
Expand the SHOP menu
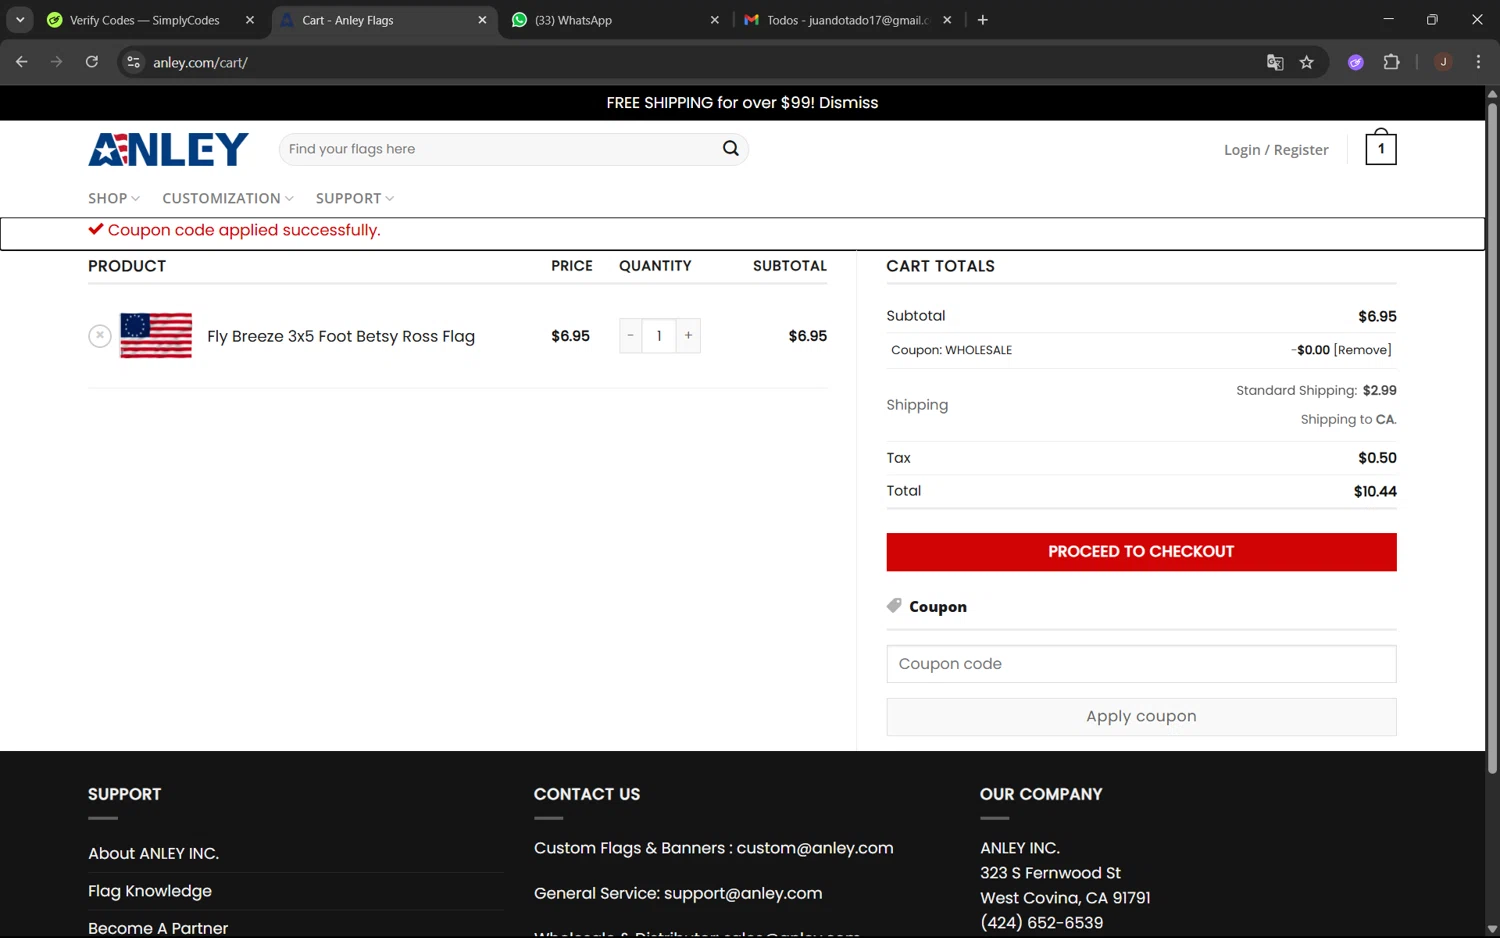114,198
